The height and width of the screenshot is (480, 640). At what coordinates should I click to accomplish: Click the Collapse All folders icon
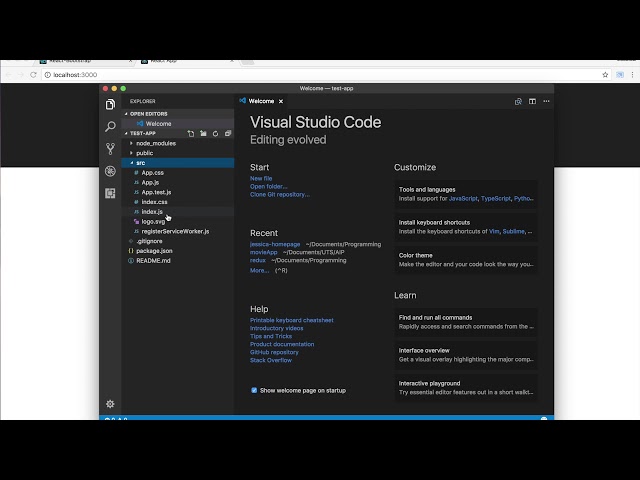point(228,133)
